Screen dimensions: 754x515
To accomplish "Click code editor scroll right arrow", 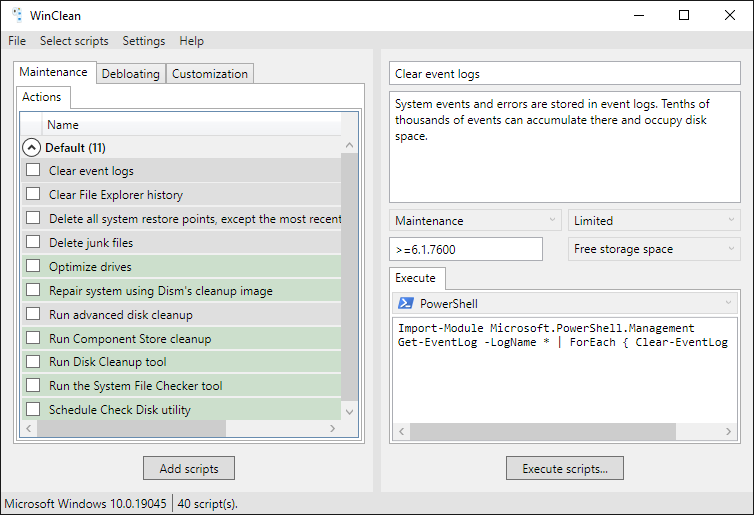I will [x=729, y=431].
